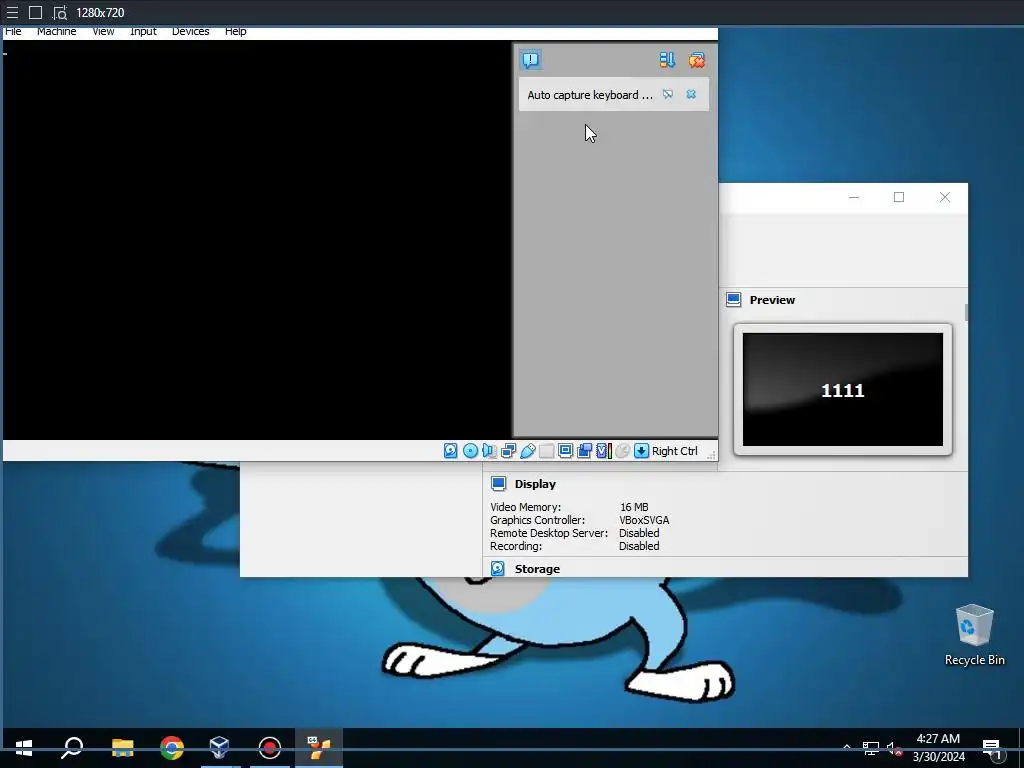Click the red recorder app in taskbar
1024x768 pixels.
coord(270,748)
